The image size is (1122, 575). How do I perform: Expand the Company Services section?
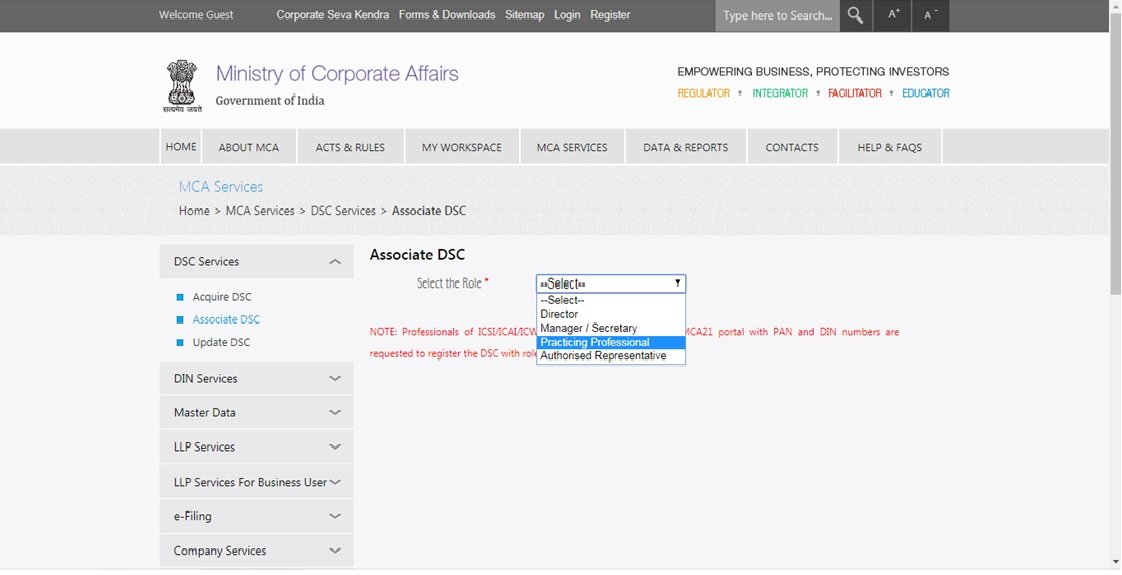pos(256,551)
